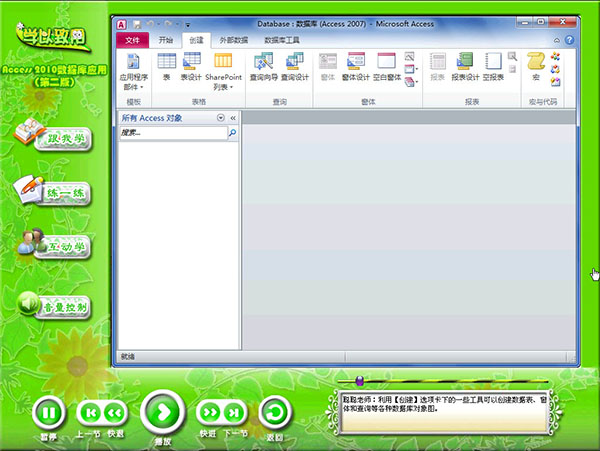Click the Visual Basic icon
This screenshot has height=451, width=600.
[555, 81]
